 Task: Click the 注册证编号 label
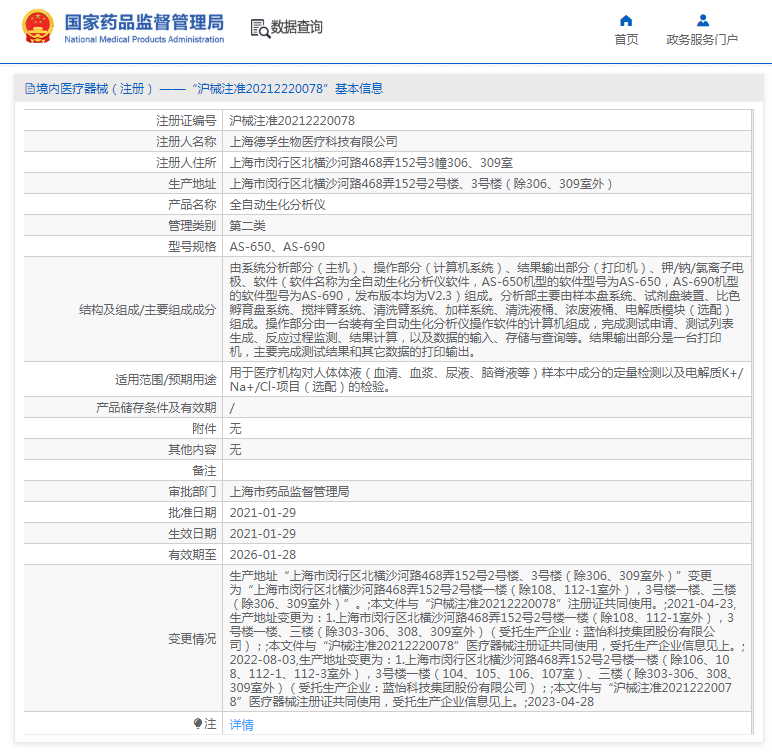pyautogui.click(x=187, y=121)
